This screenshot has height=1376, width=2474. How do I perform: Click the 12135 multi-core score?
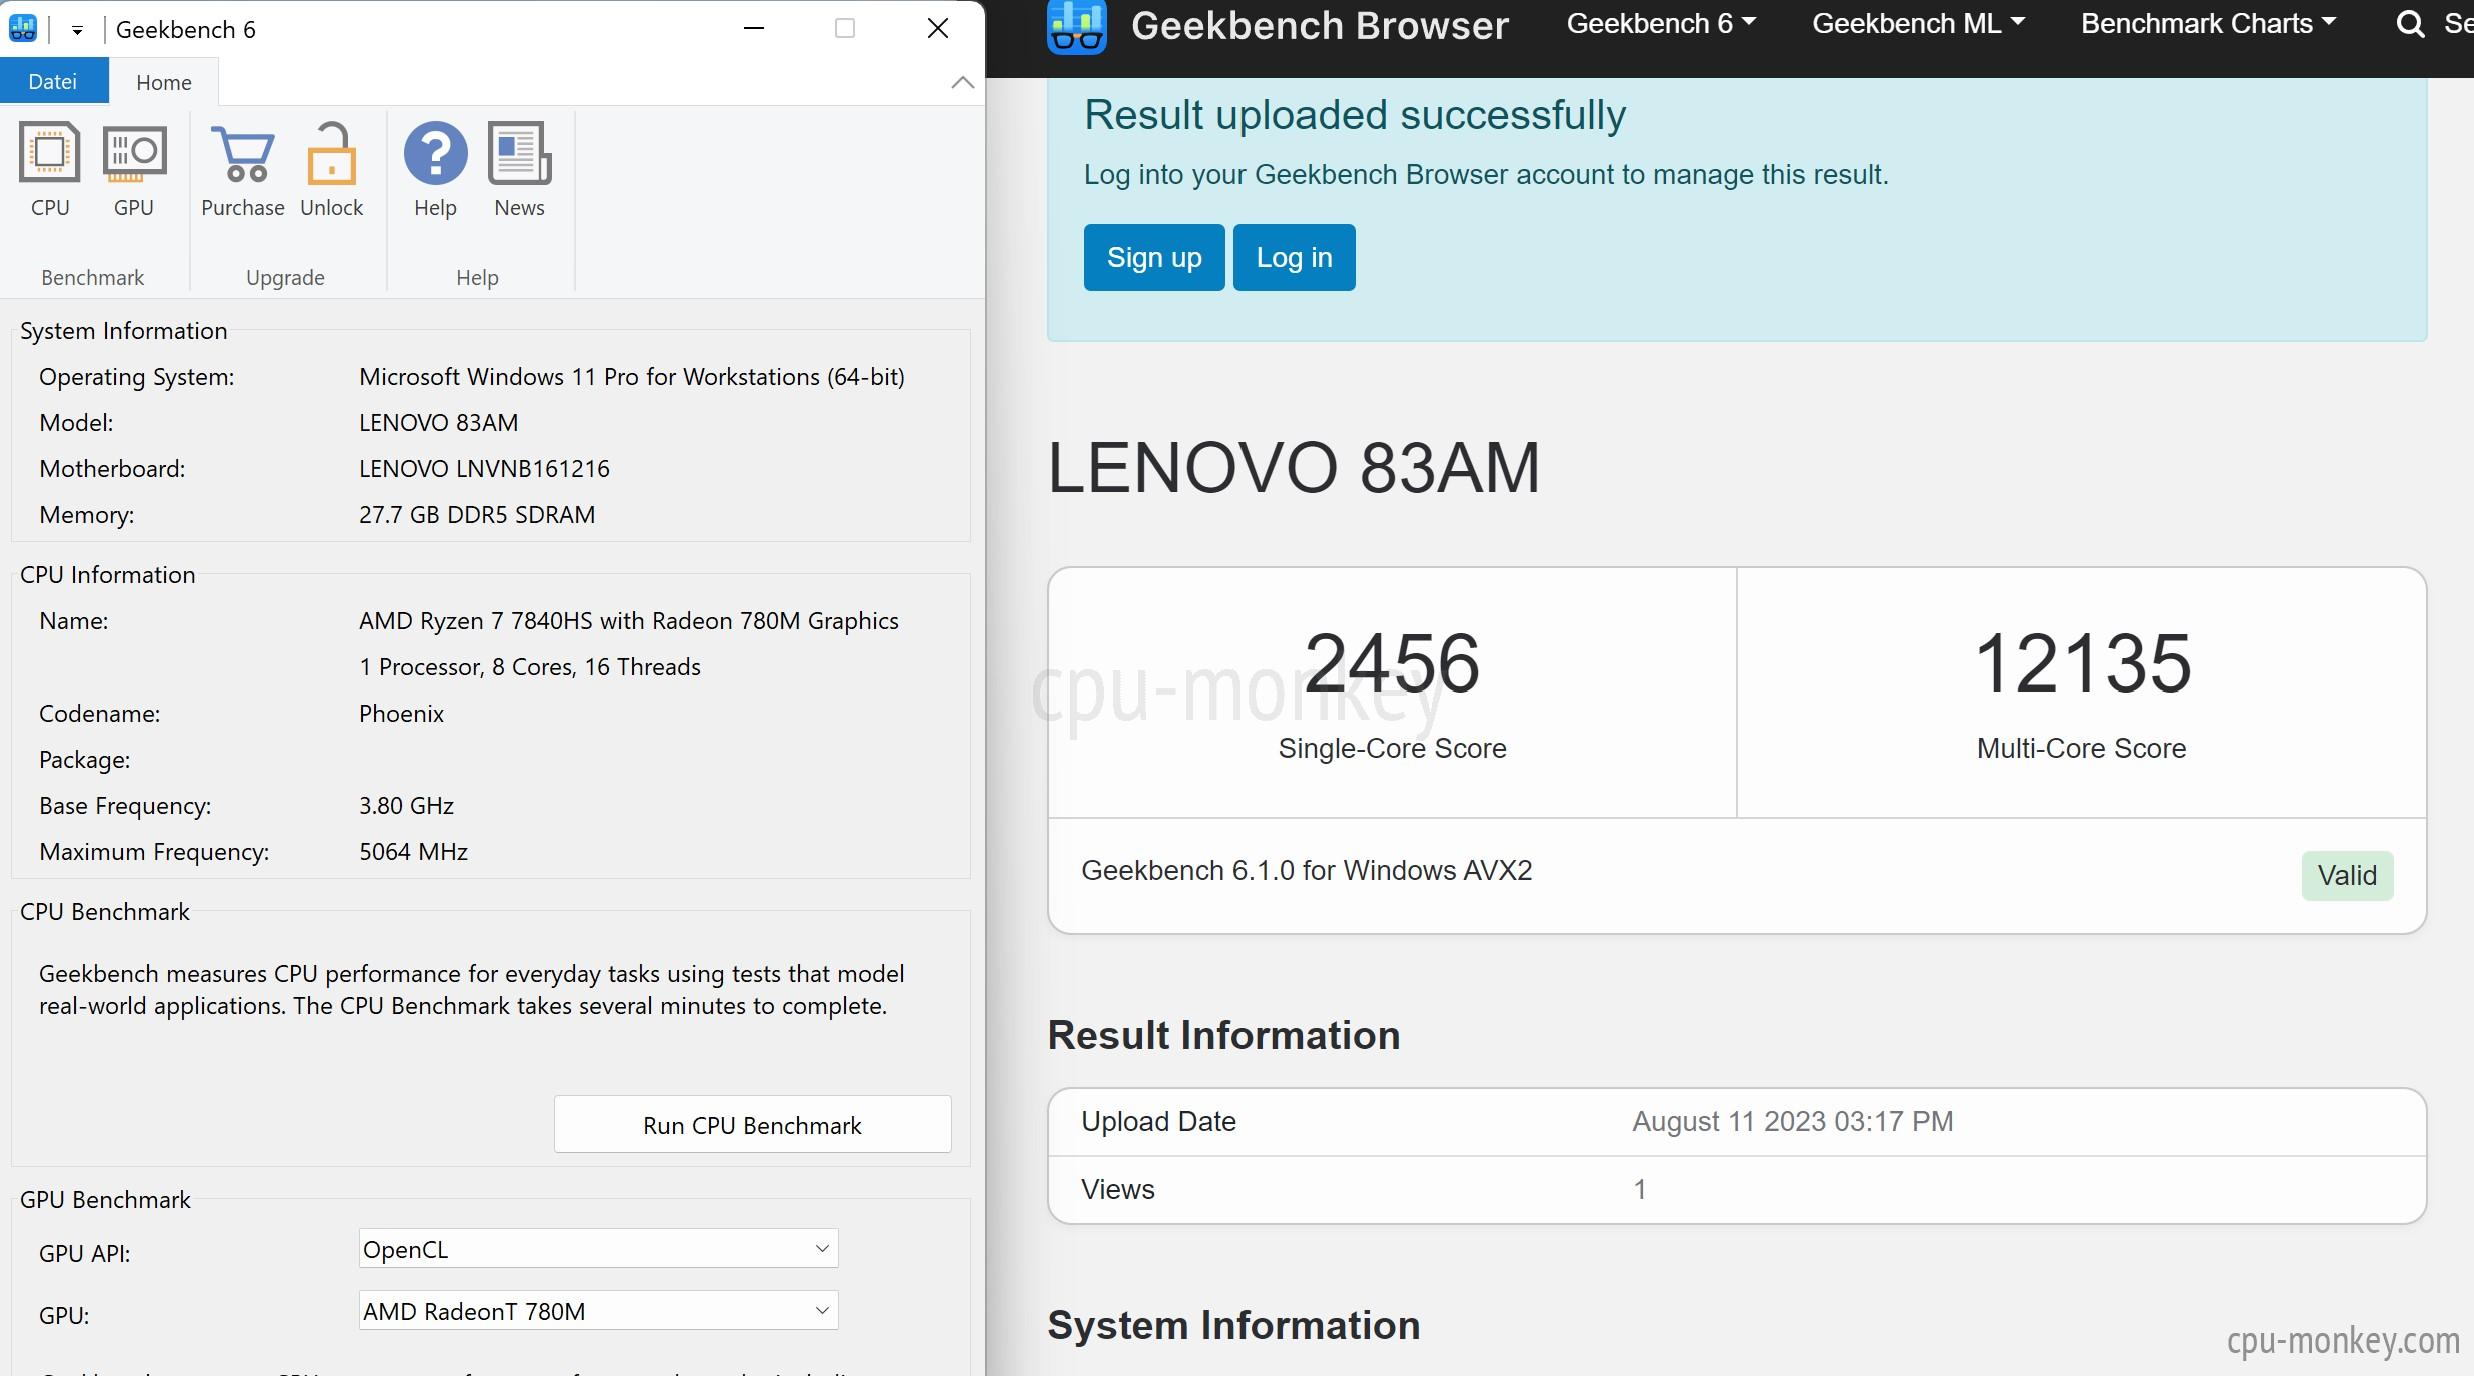pyautogui.click(x=2082, y=663)
